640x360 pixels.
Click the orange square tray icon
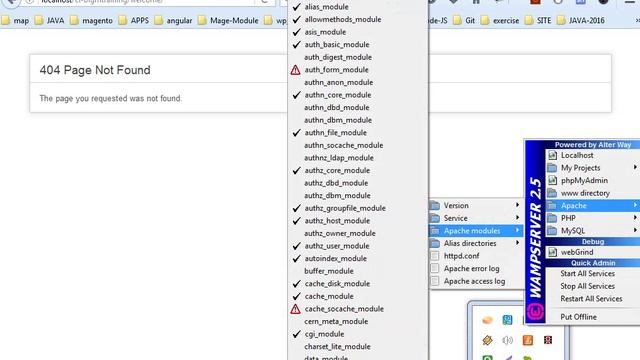(528, 340)
